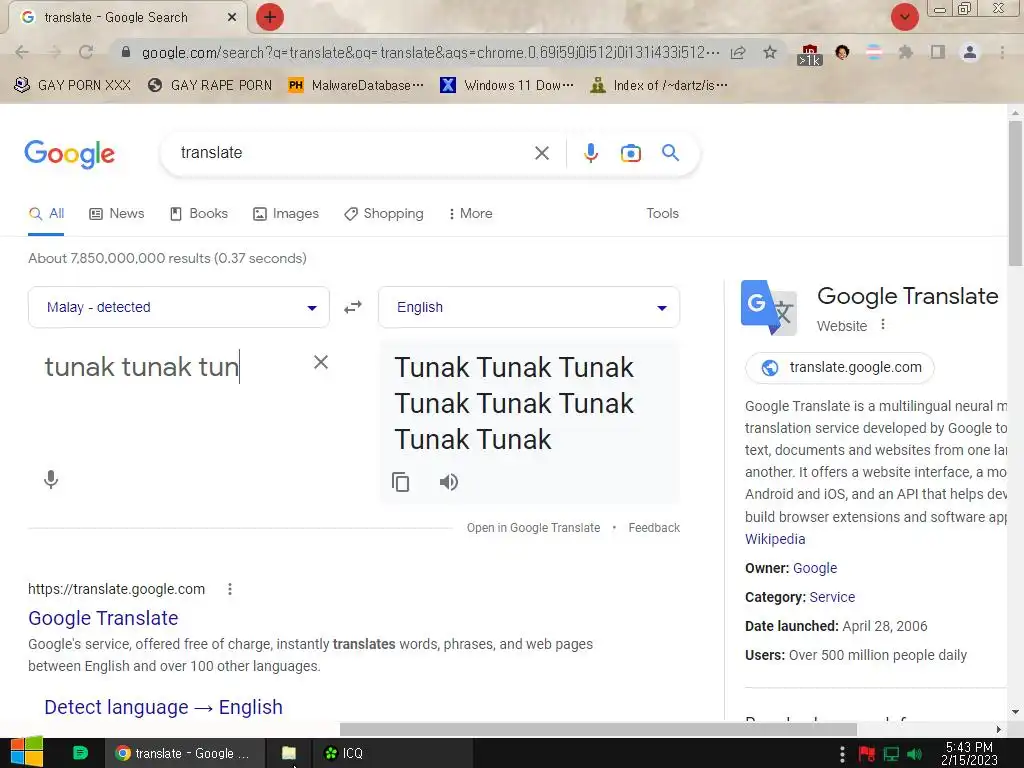Open the Wikipedia link
The image size is (1024, 768).
point(775,539)
